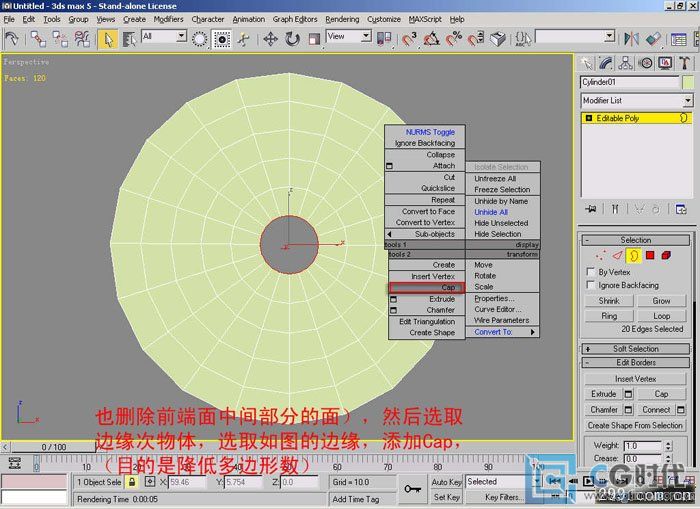Open Select by Name tool

point(129,39)
